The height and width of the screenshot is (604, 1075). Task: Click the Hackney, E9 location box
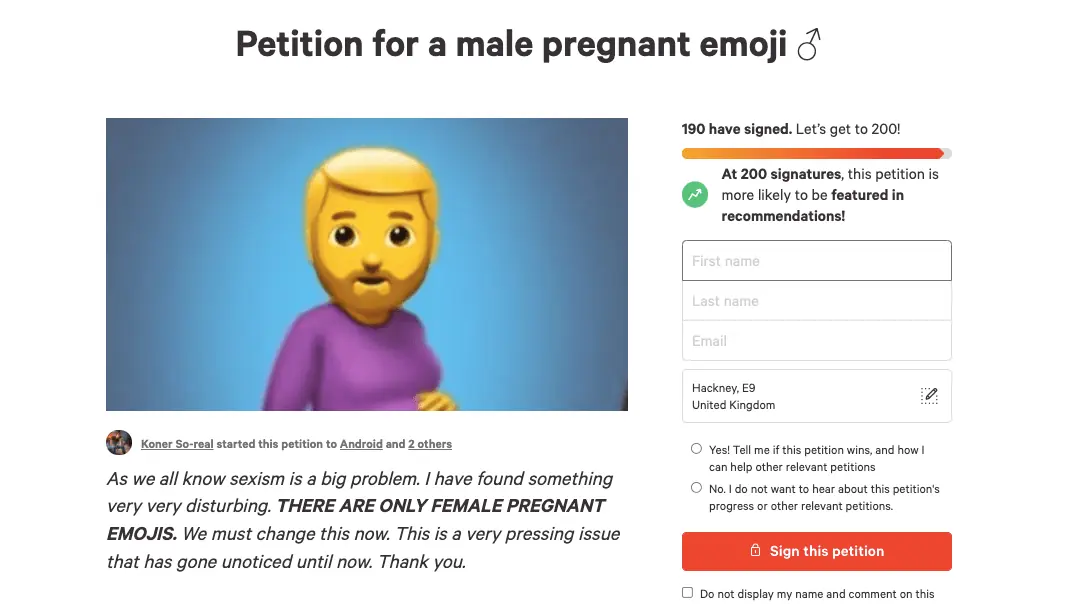tap(800, 396)
